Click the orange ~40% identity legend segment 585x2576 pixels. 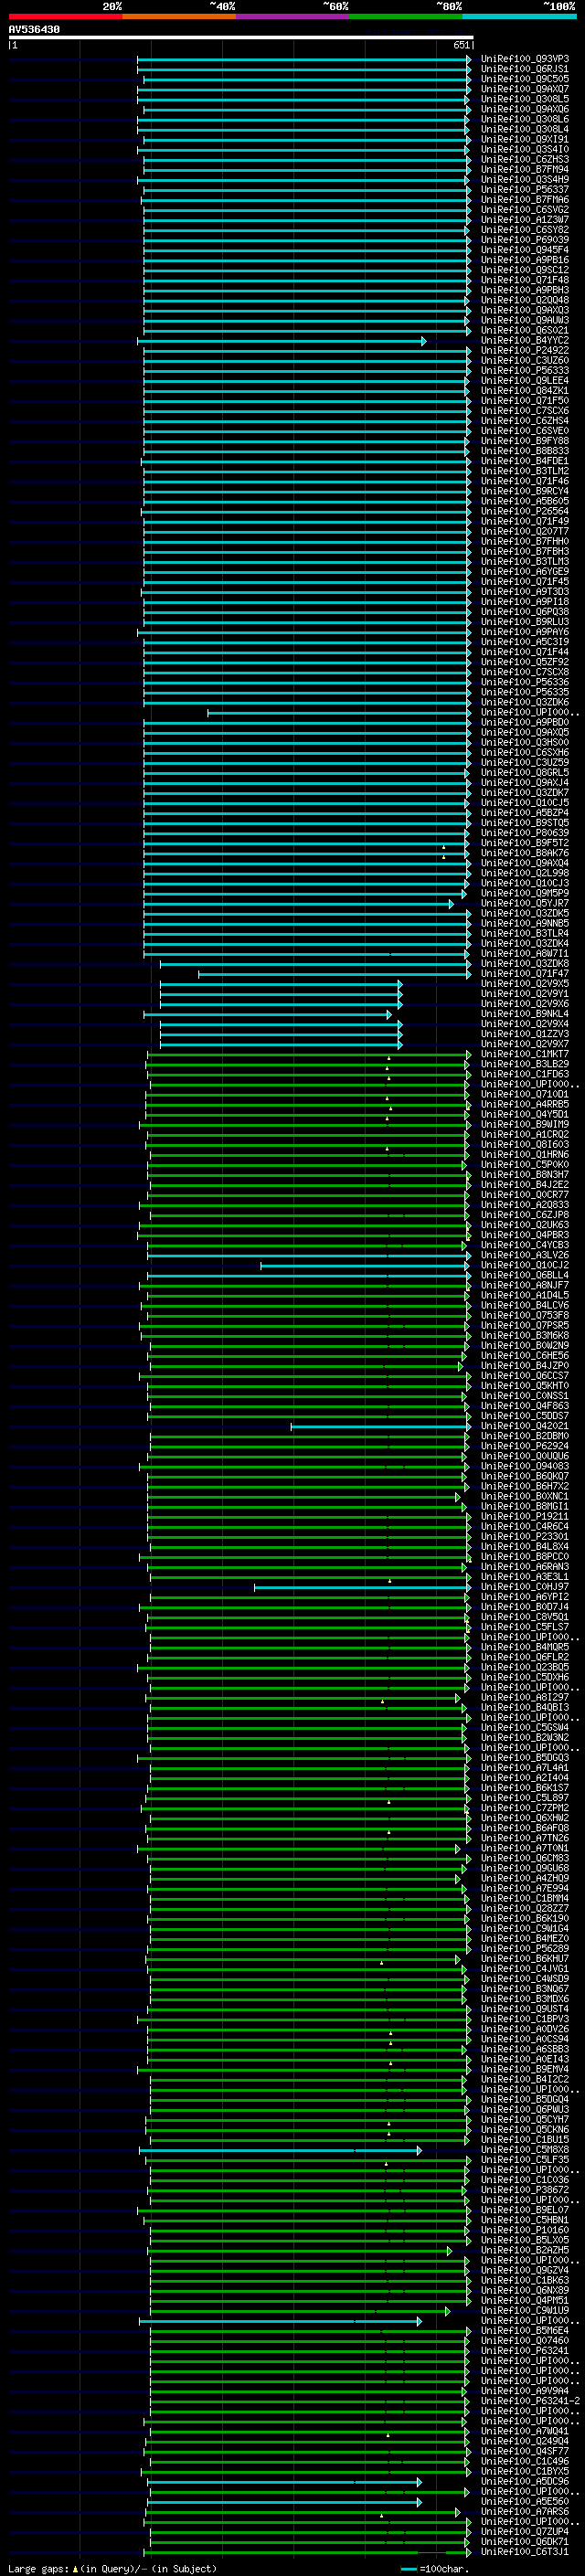[179, 16]
